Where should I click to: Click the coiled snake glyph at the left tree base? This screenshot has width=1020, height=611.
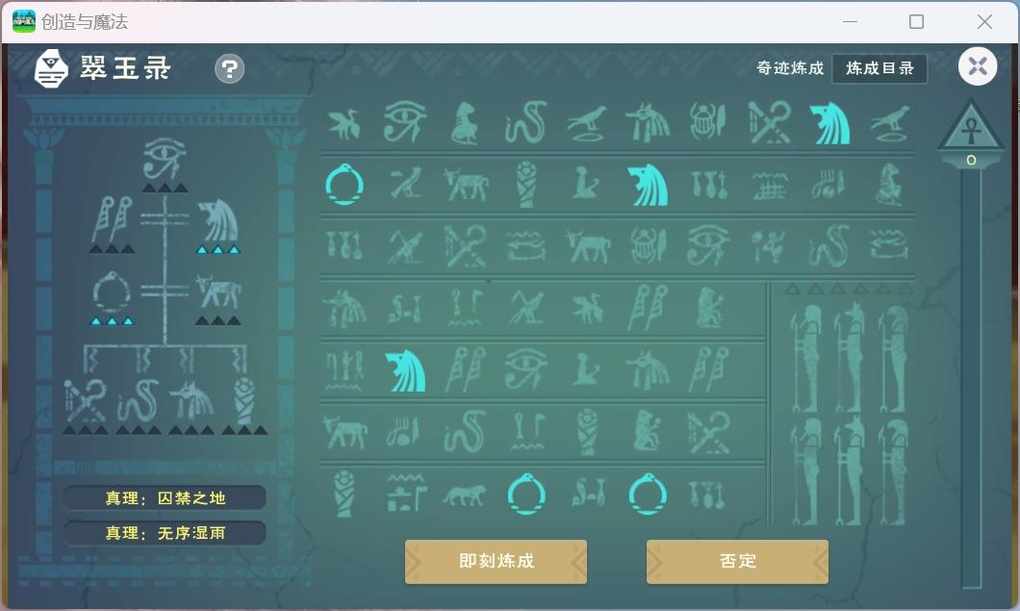[138, 400]
